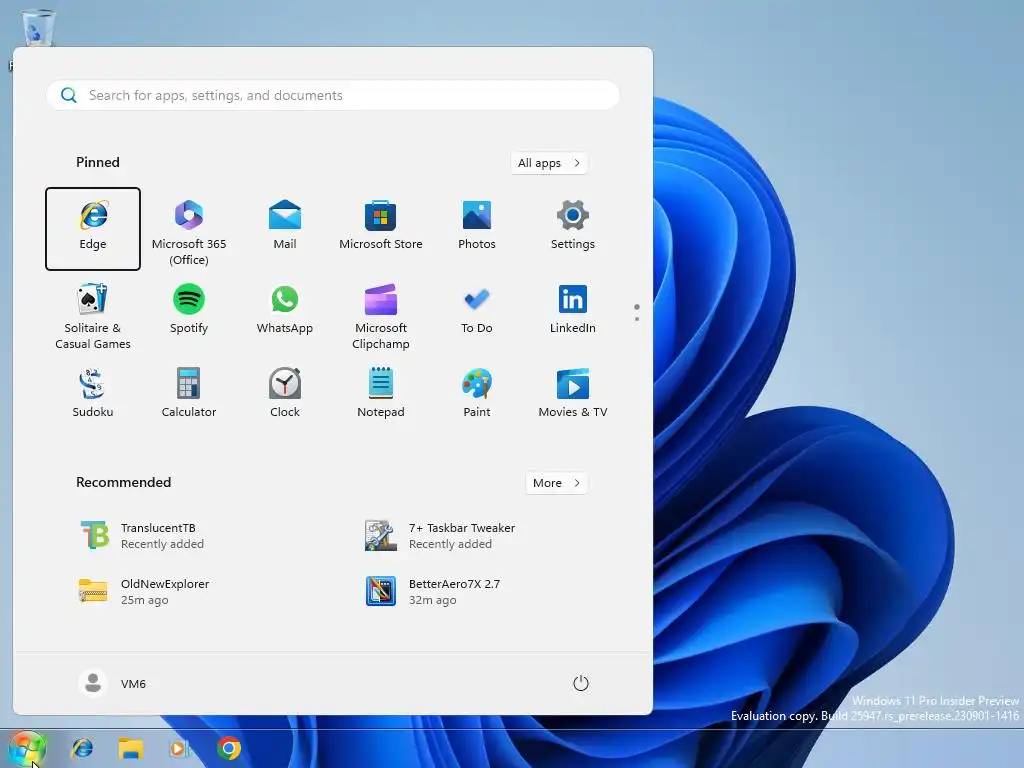Open the Clock app

pos(285,394)
